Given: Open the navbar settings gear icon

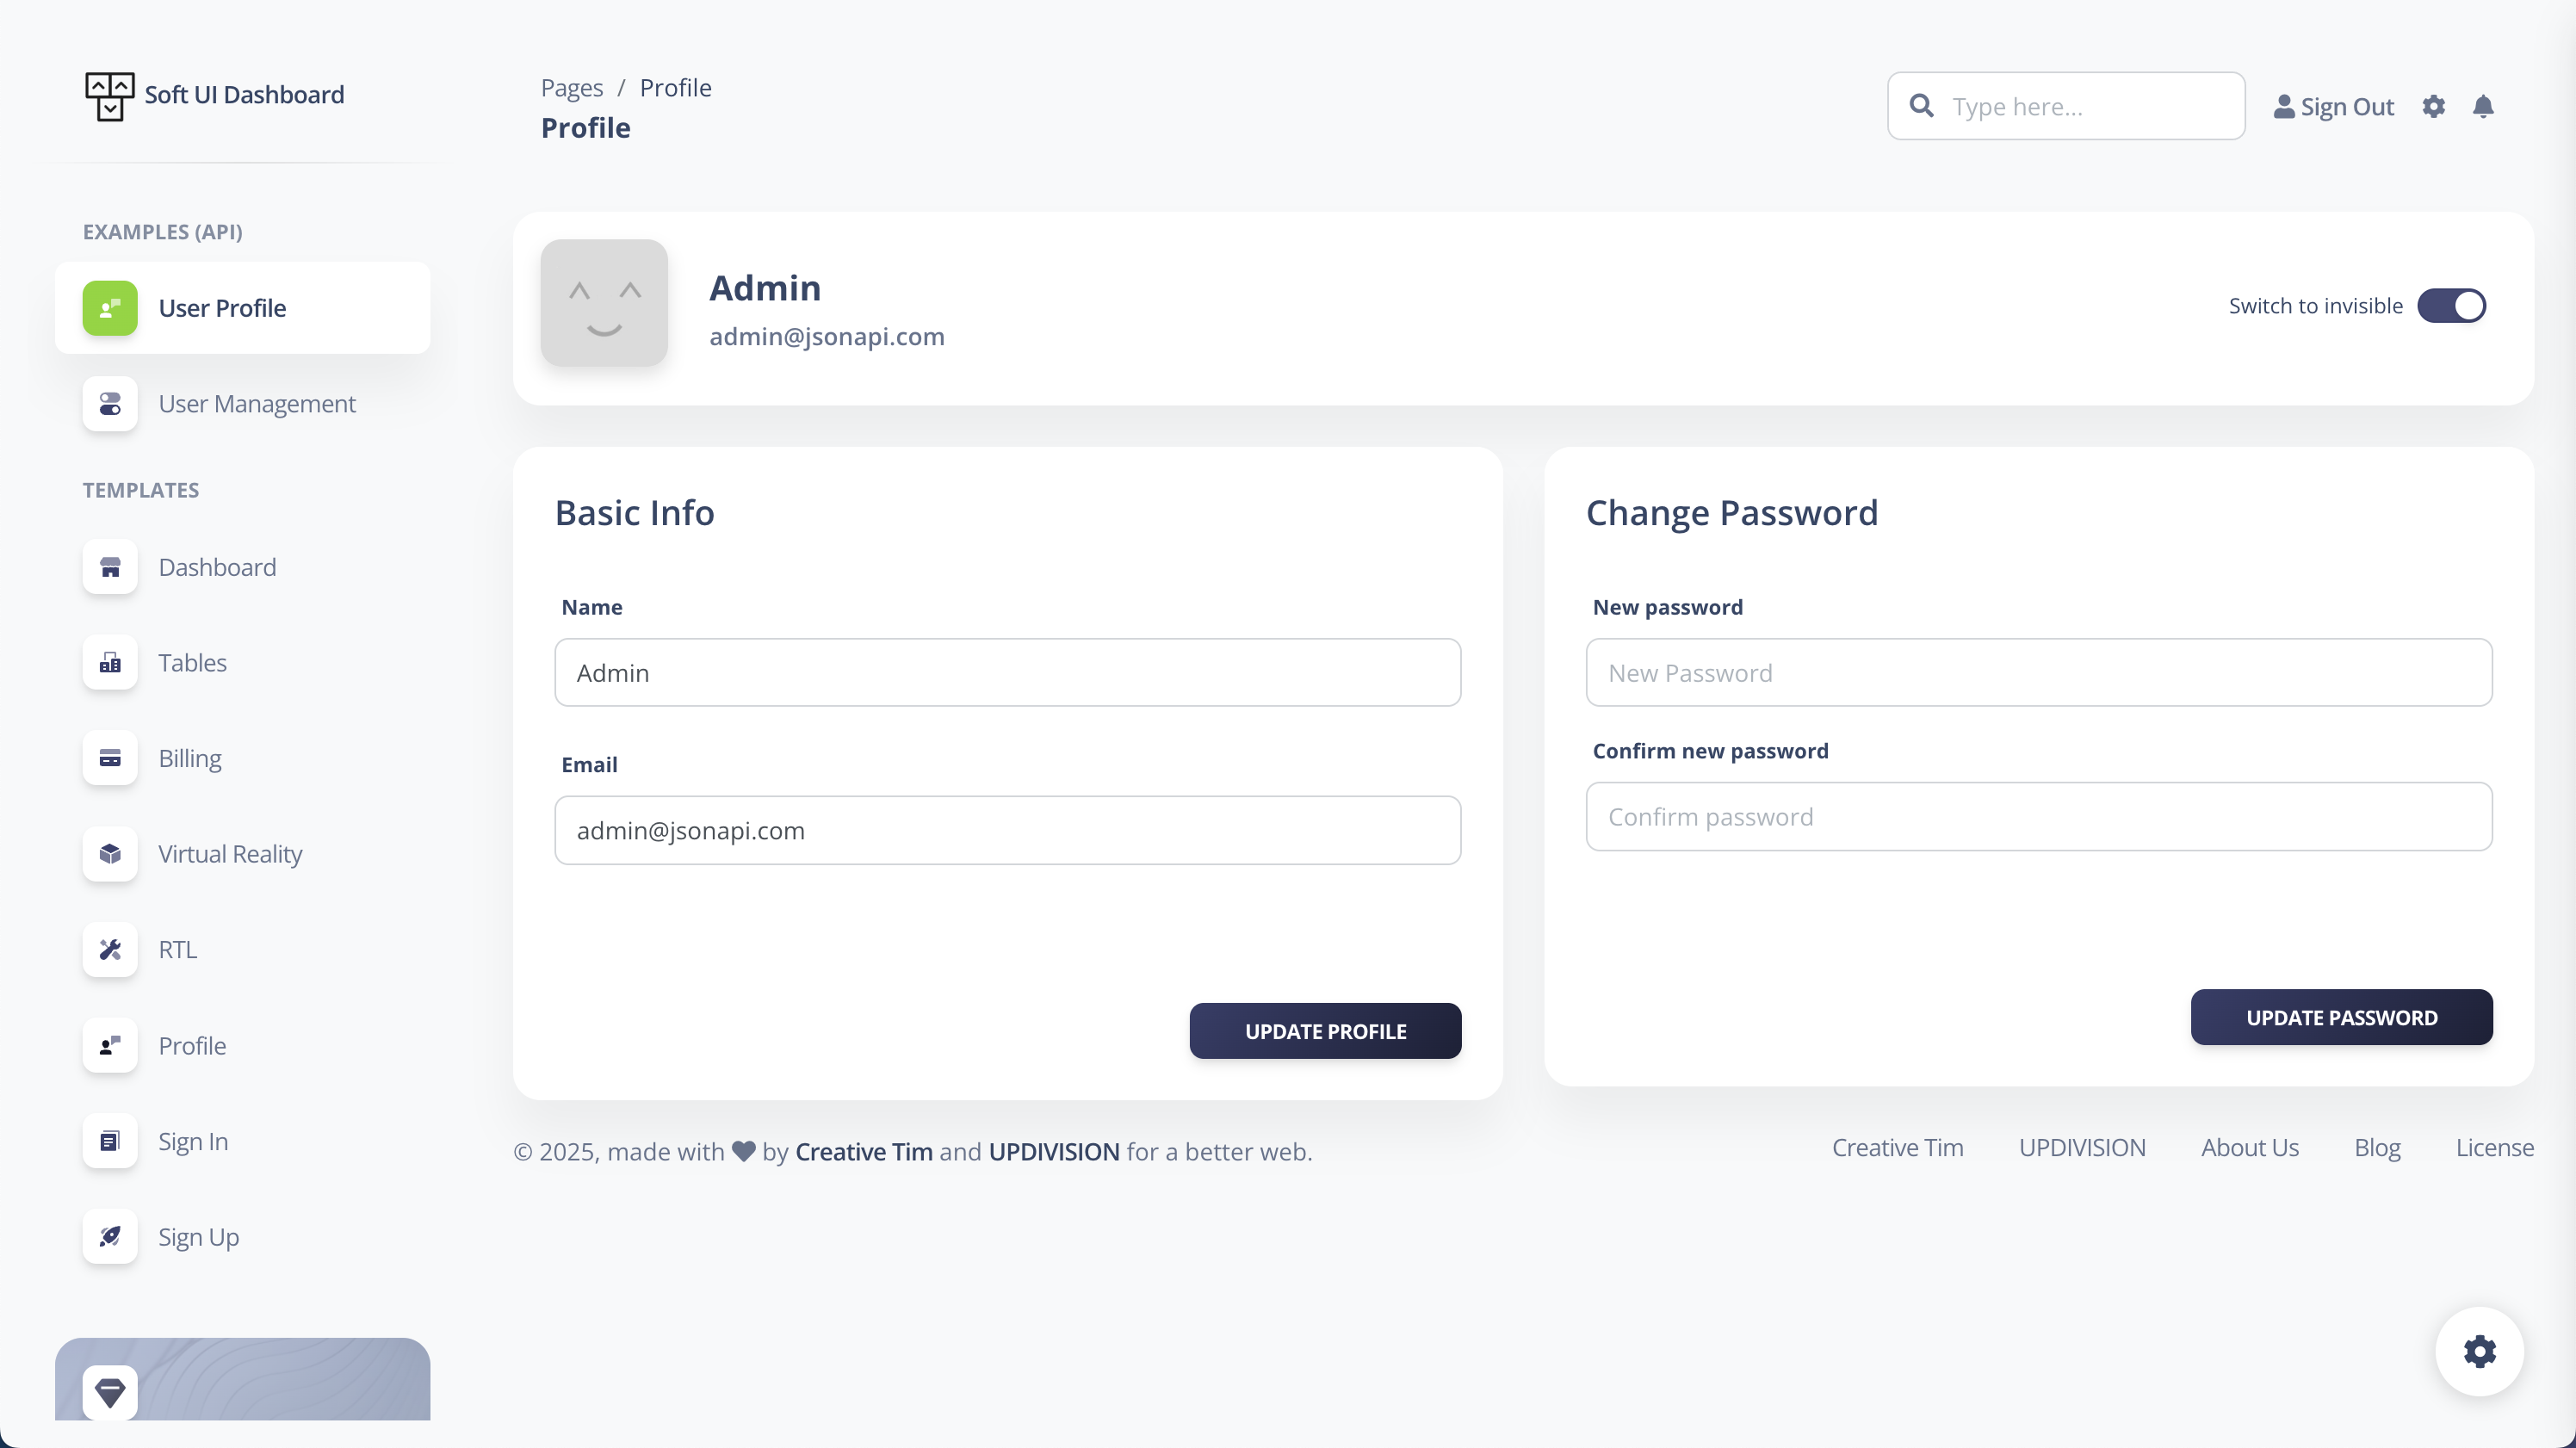Looking at the screenshot, I should click(2433, 107).
